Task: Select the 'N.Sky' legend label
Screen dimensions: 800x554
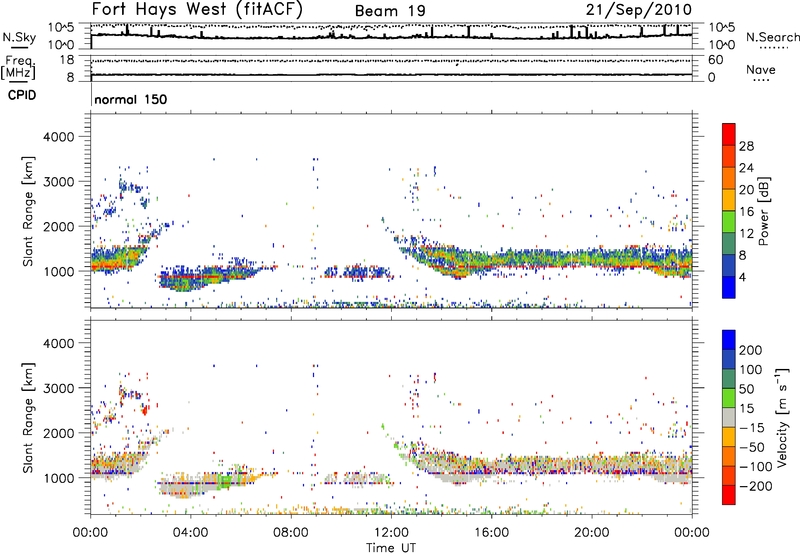Action: click(x=19, y=37)
